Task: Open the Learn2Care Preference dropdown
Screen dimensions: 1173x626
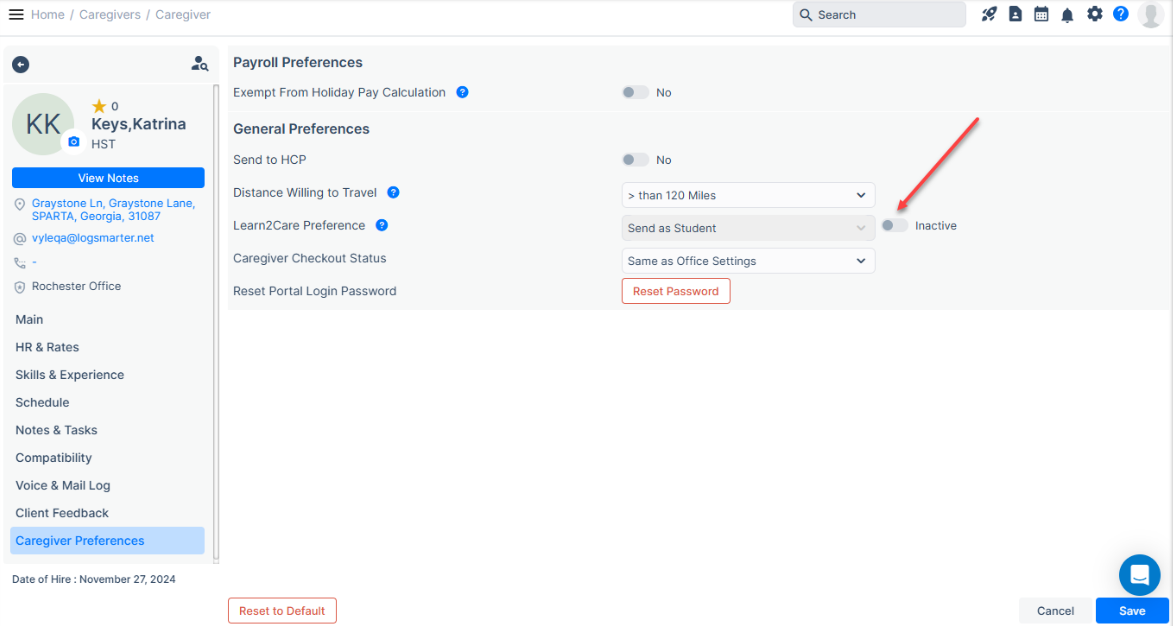Action: click(x=748, y=228)
